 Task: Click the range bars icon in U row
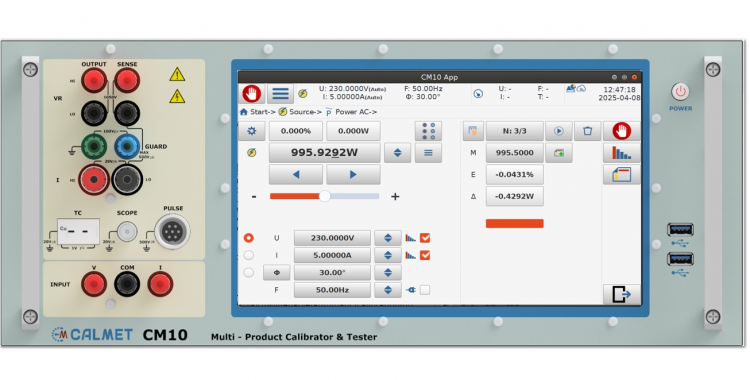pyautogui.click(x=410, y=238)
